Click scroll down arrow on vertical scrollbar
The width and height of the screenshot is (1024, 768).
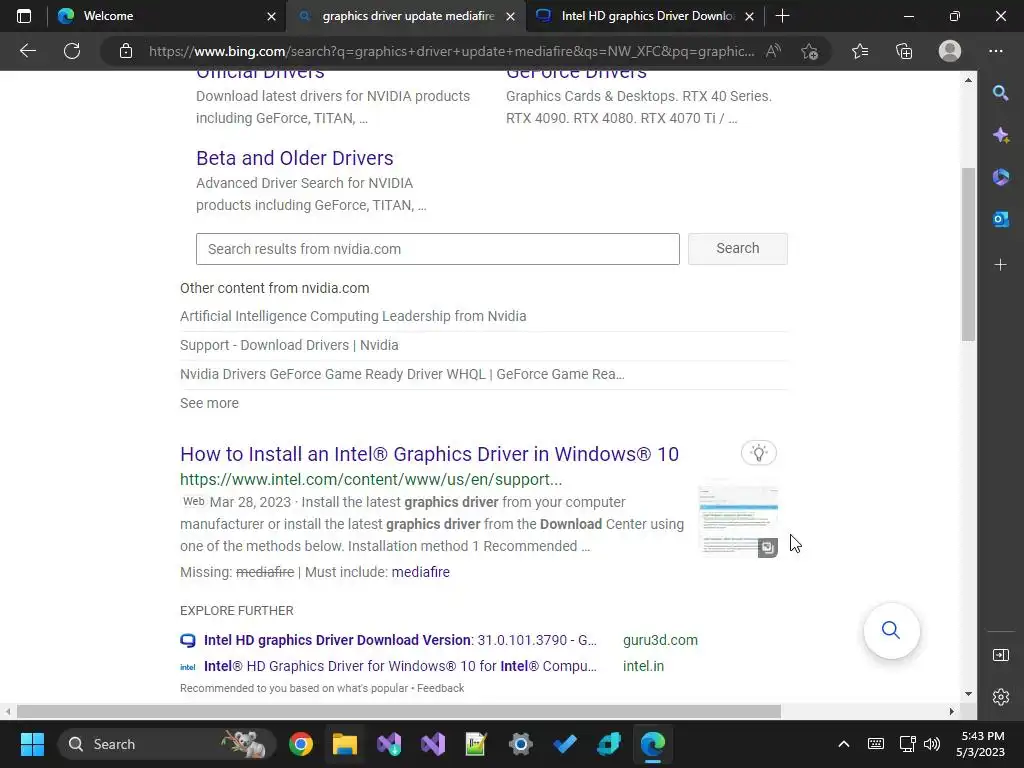[968, 694]
